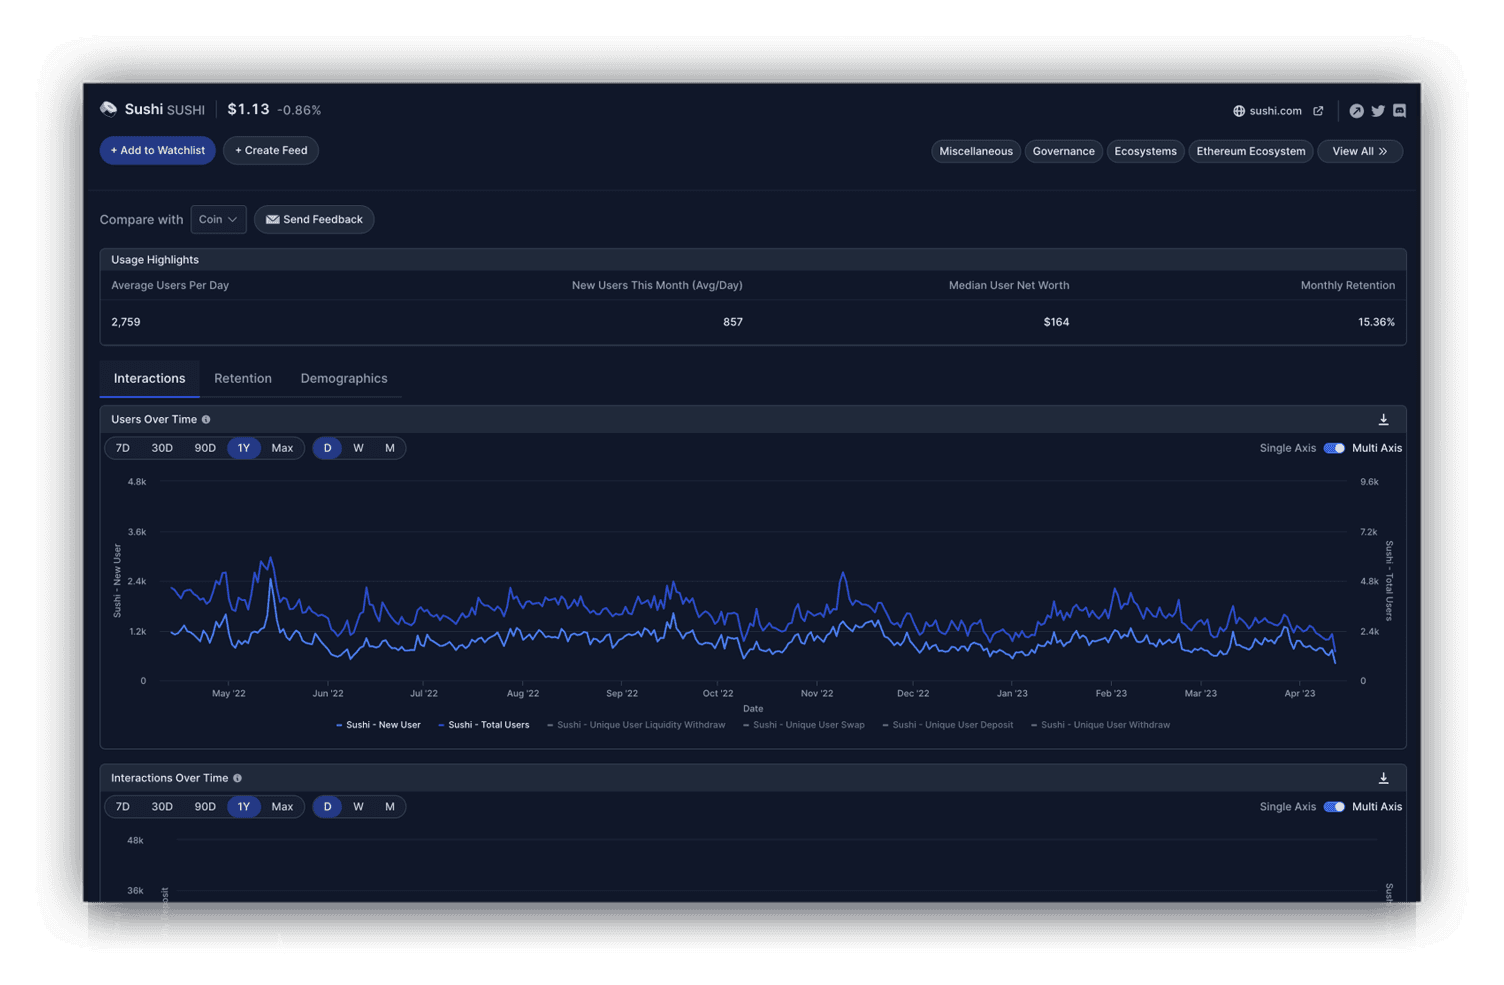1504x985 pixels.
Task: Select 1Y range on Users Over Time
Action: [x=244, y=448]
